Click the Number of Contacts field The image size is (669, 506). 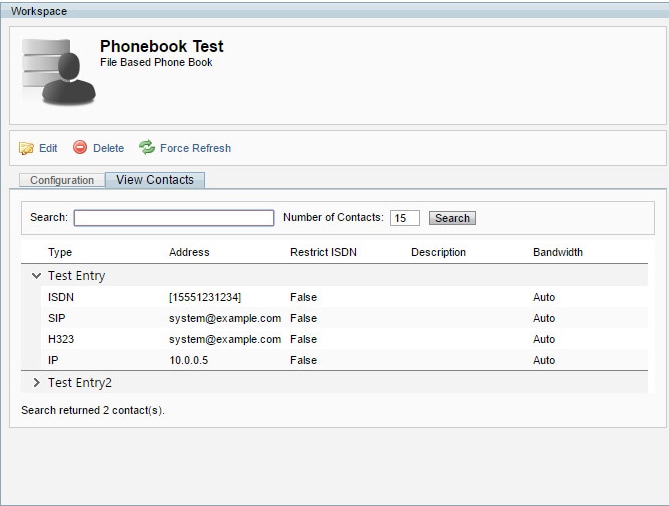tap(404, 218)
